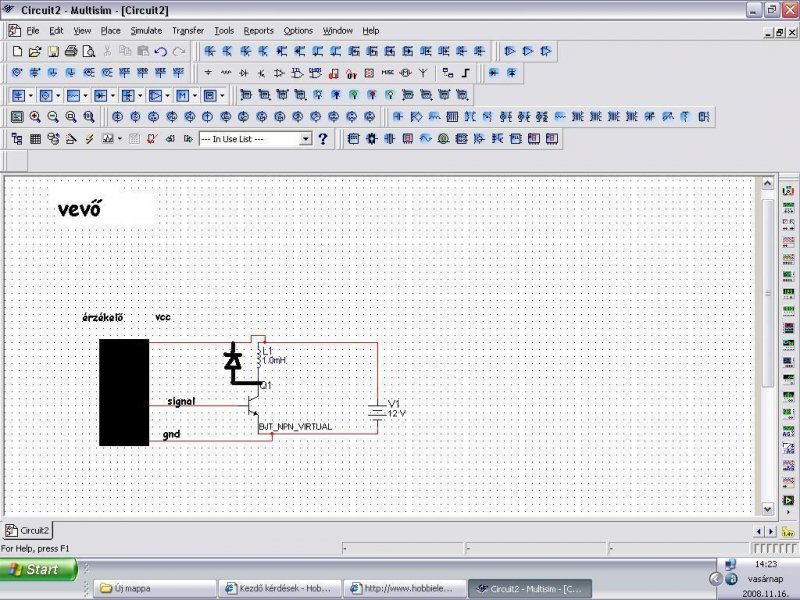Open the Simulate menu

tap(146, 31)
